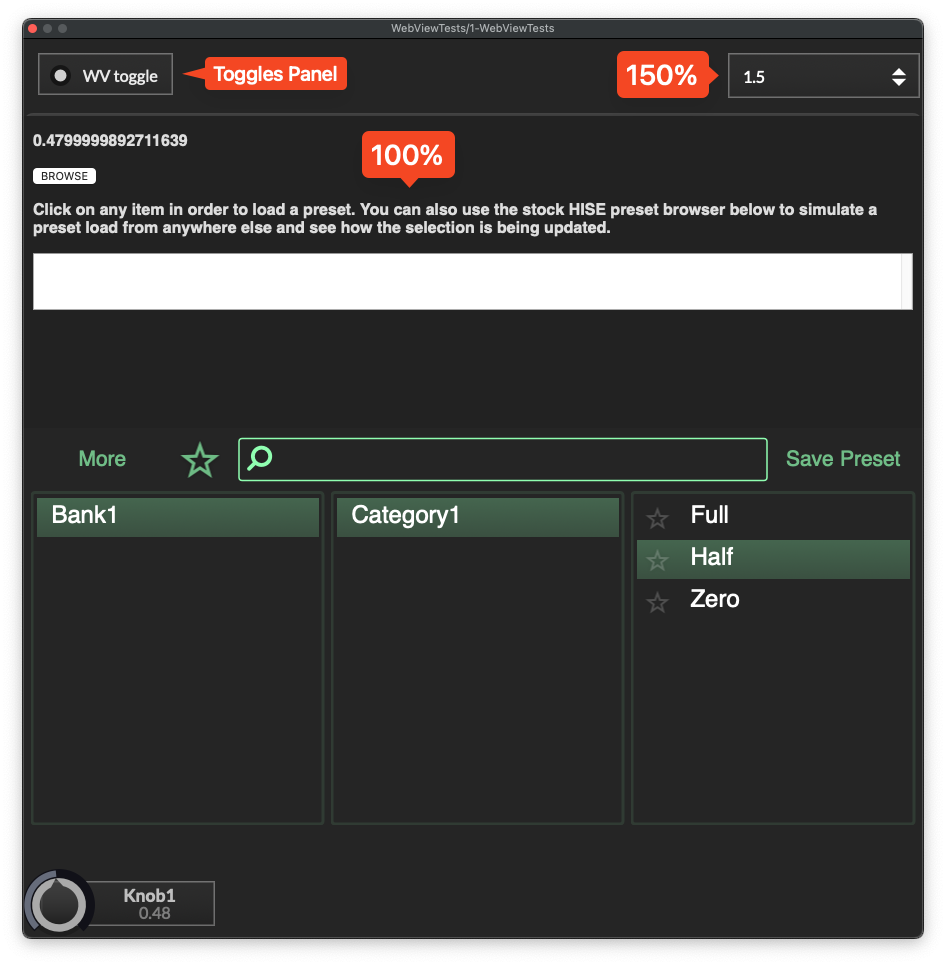Open the More menu
946x965 pixels.
[x=102, y=459]
